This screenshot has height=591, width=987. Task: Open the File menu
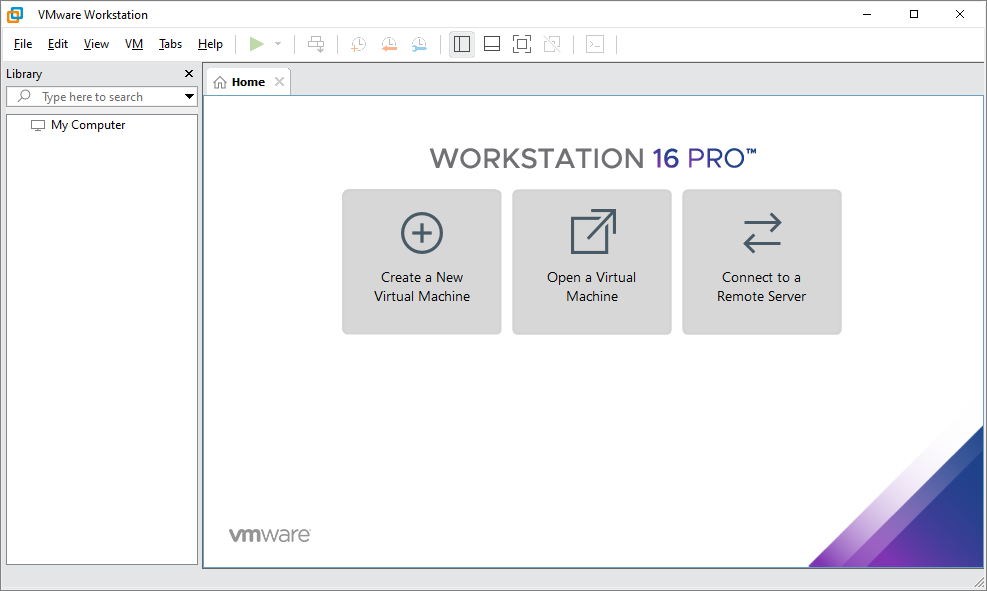tap(23, 44)
